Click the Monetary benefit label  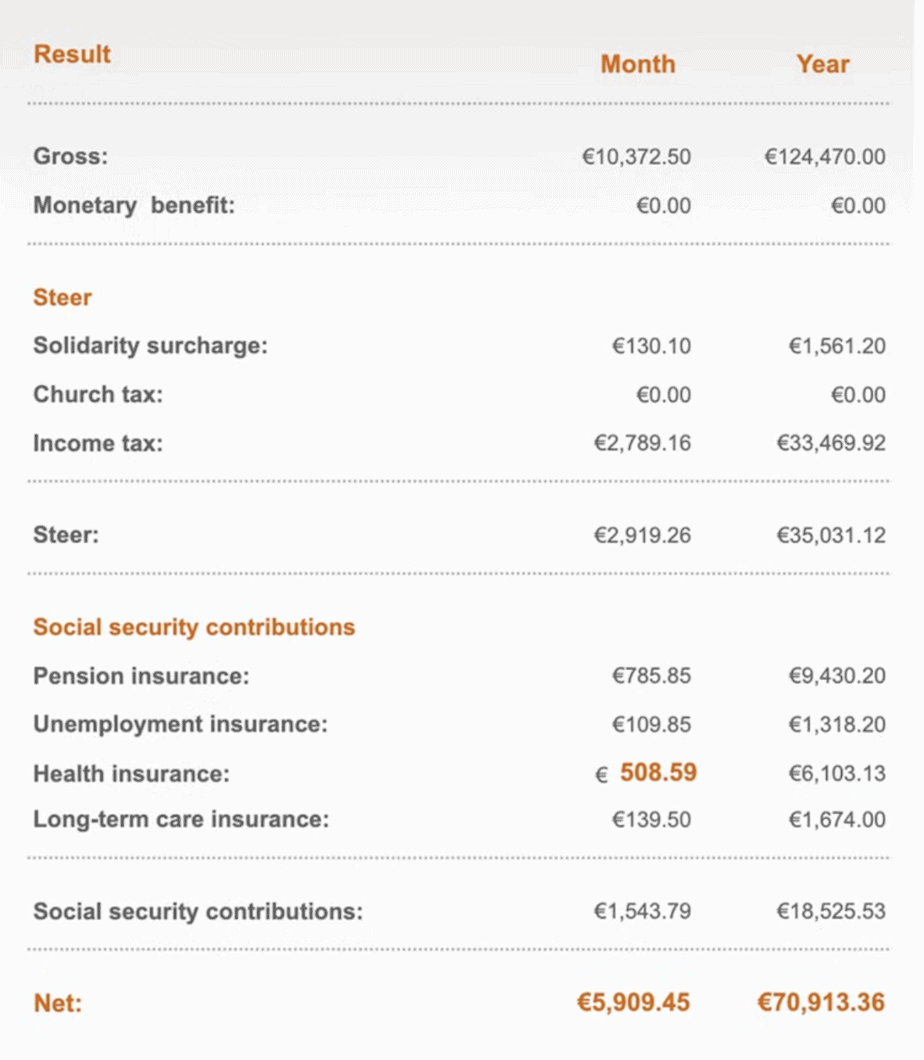pyautogui.click(x=134, y=206)
